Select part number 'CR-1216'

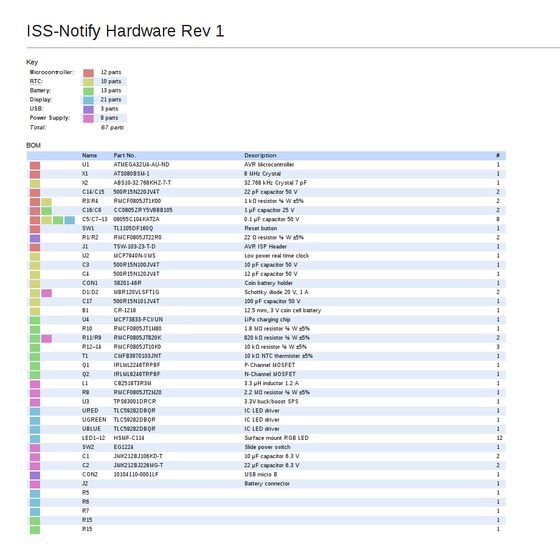click(125, 310)
